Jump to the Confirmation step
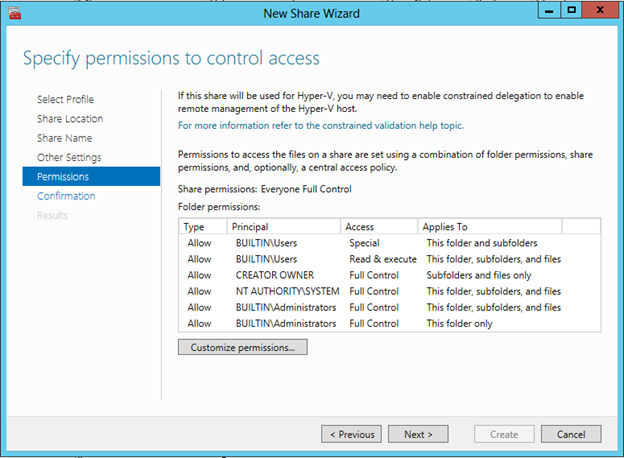624x458 pixels. 66,196
